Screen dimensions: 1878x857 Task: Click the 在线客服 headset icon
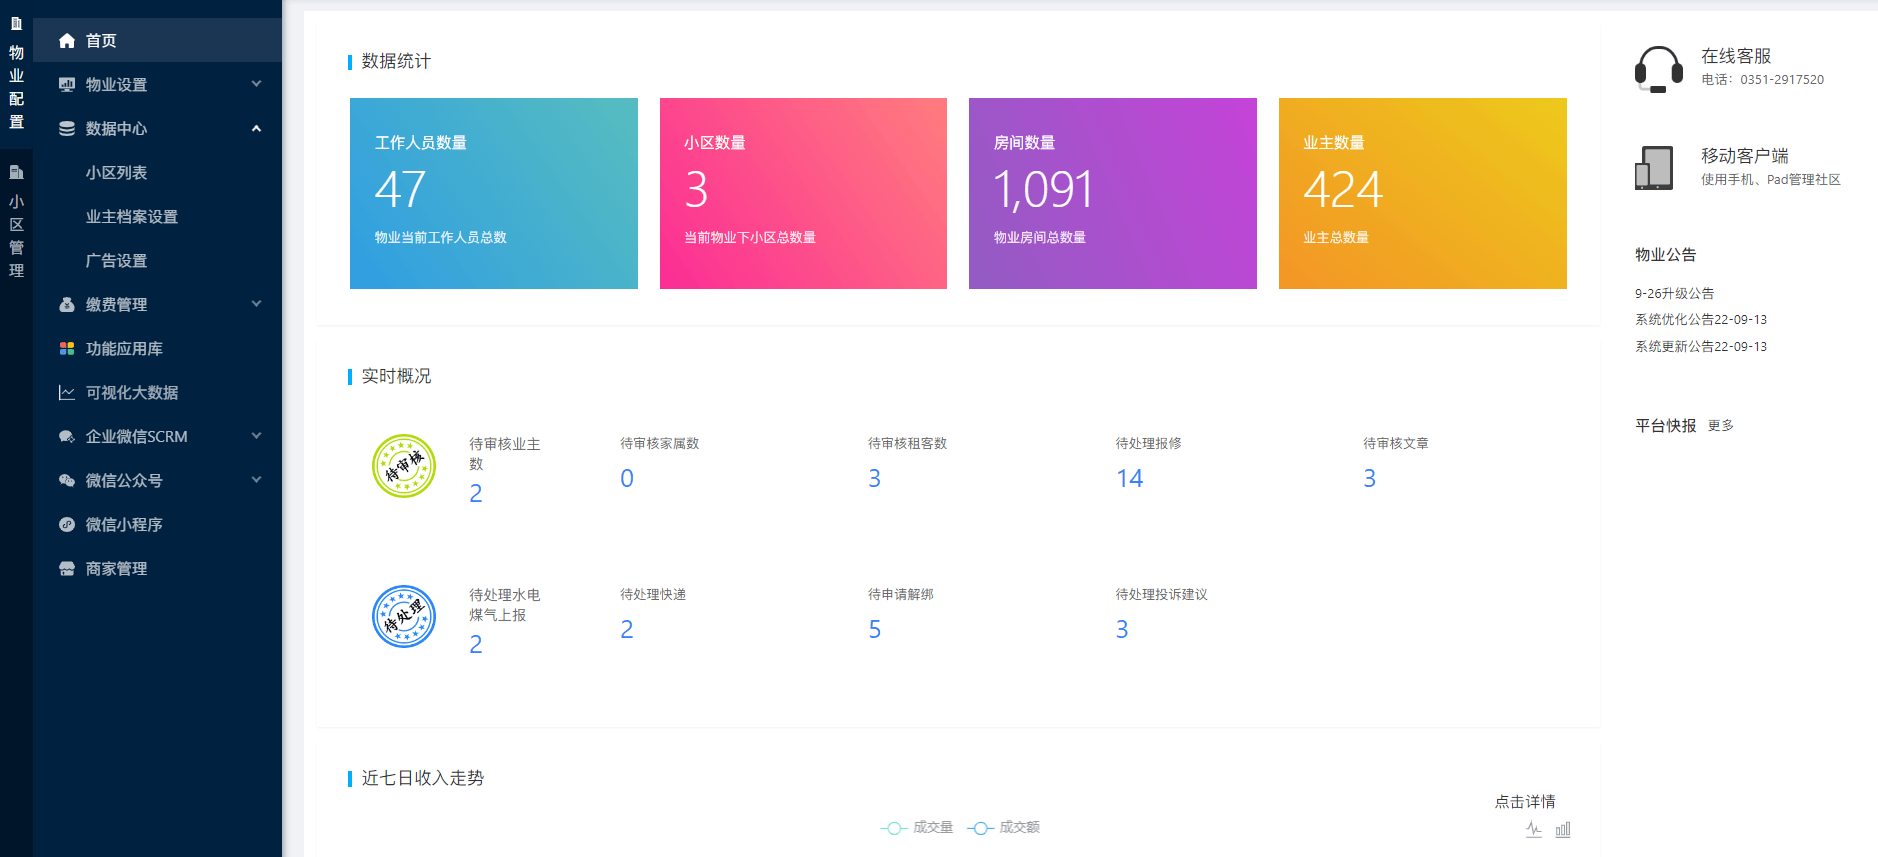(1658, 69)
